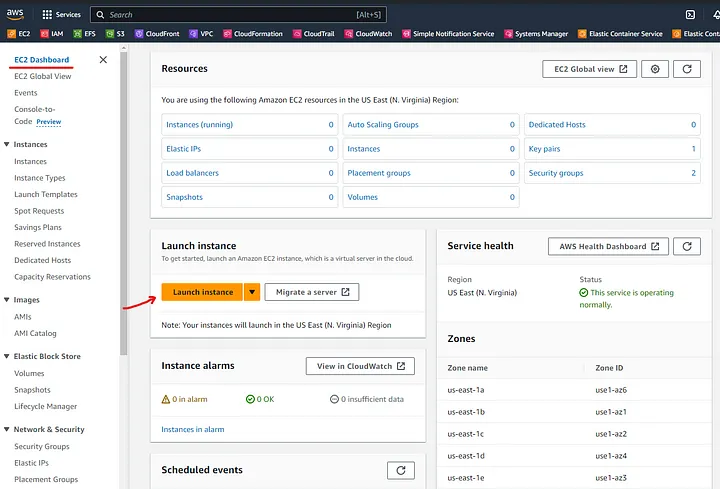Click the AWS logo home icon

point(15,14)
